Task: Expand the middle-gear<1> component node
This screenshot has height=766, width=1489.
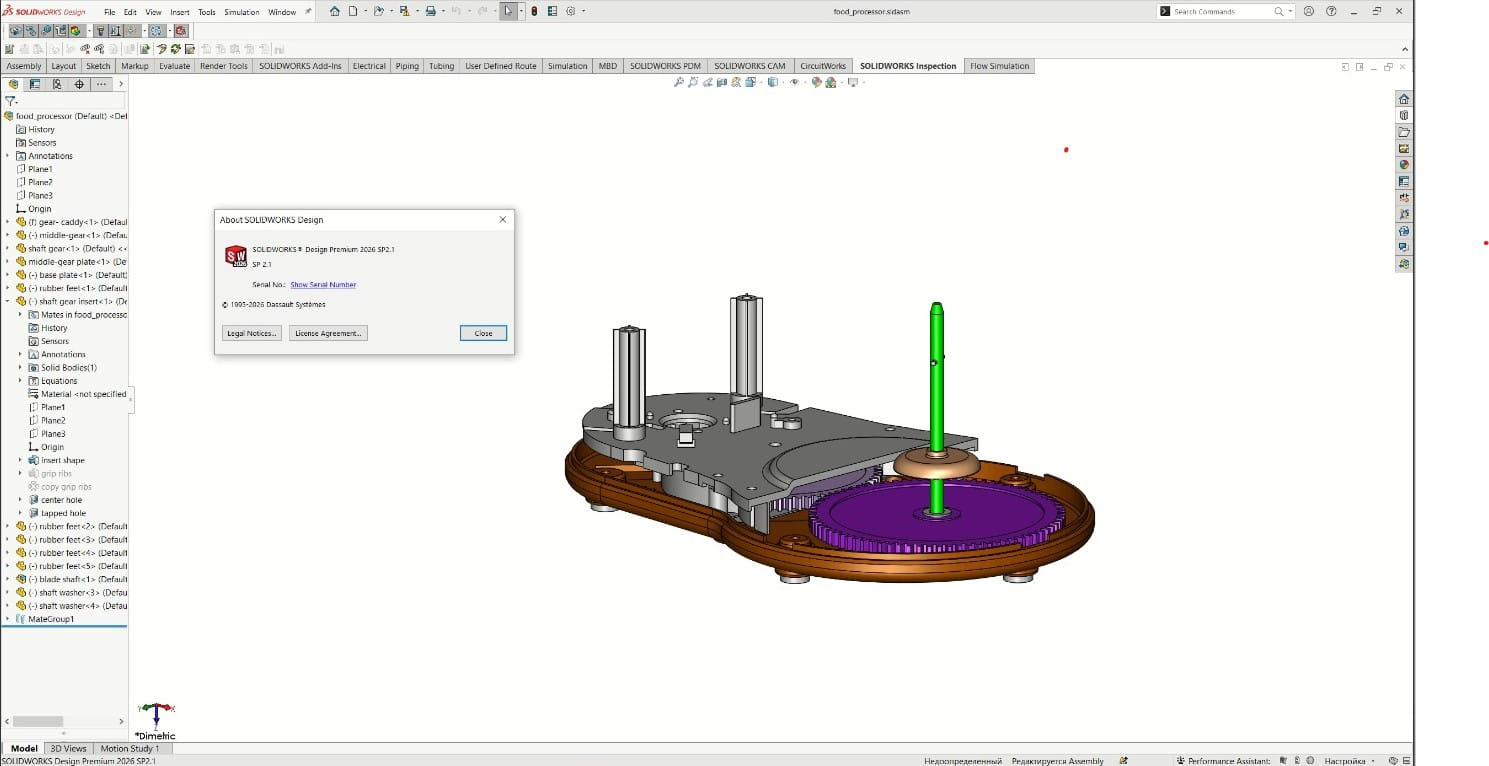Action: [x=8, y=235]
